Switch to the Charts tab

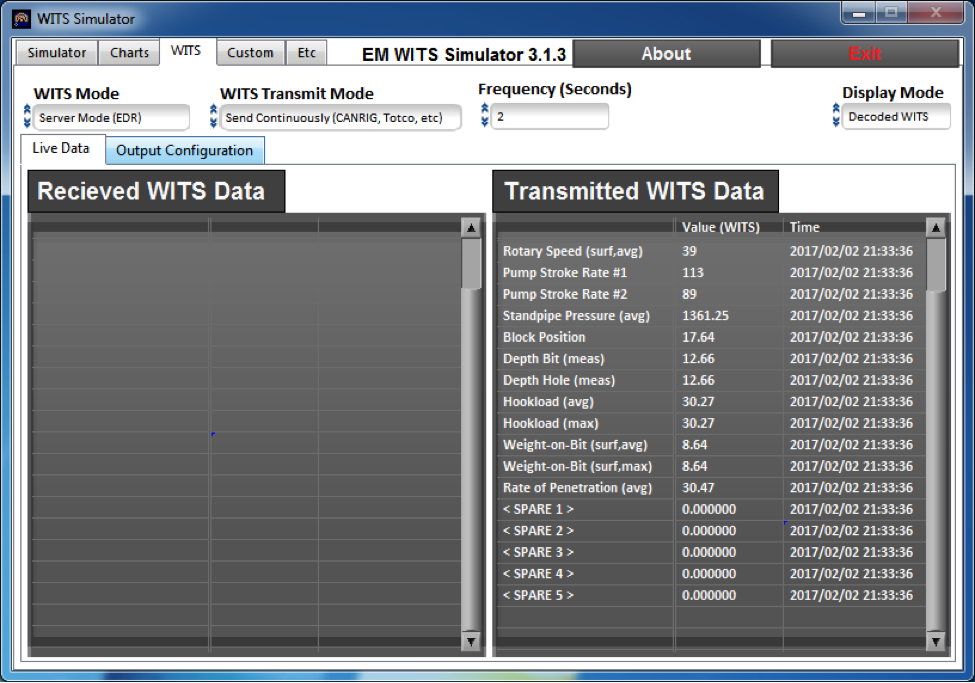click(x=129, y=53)
